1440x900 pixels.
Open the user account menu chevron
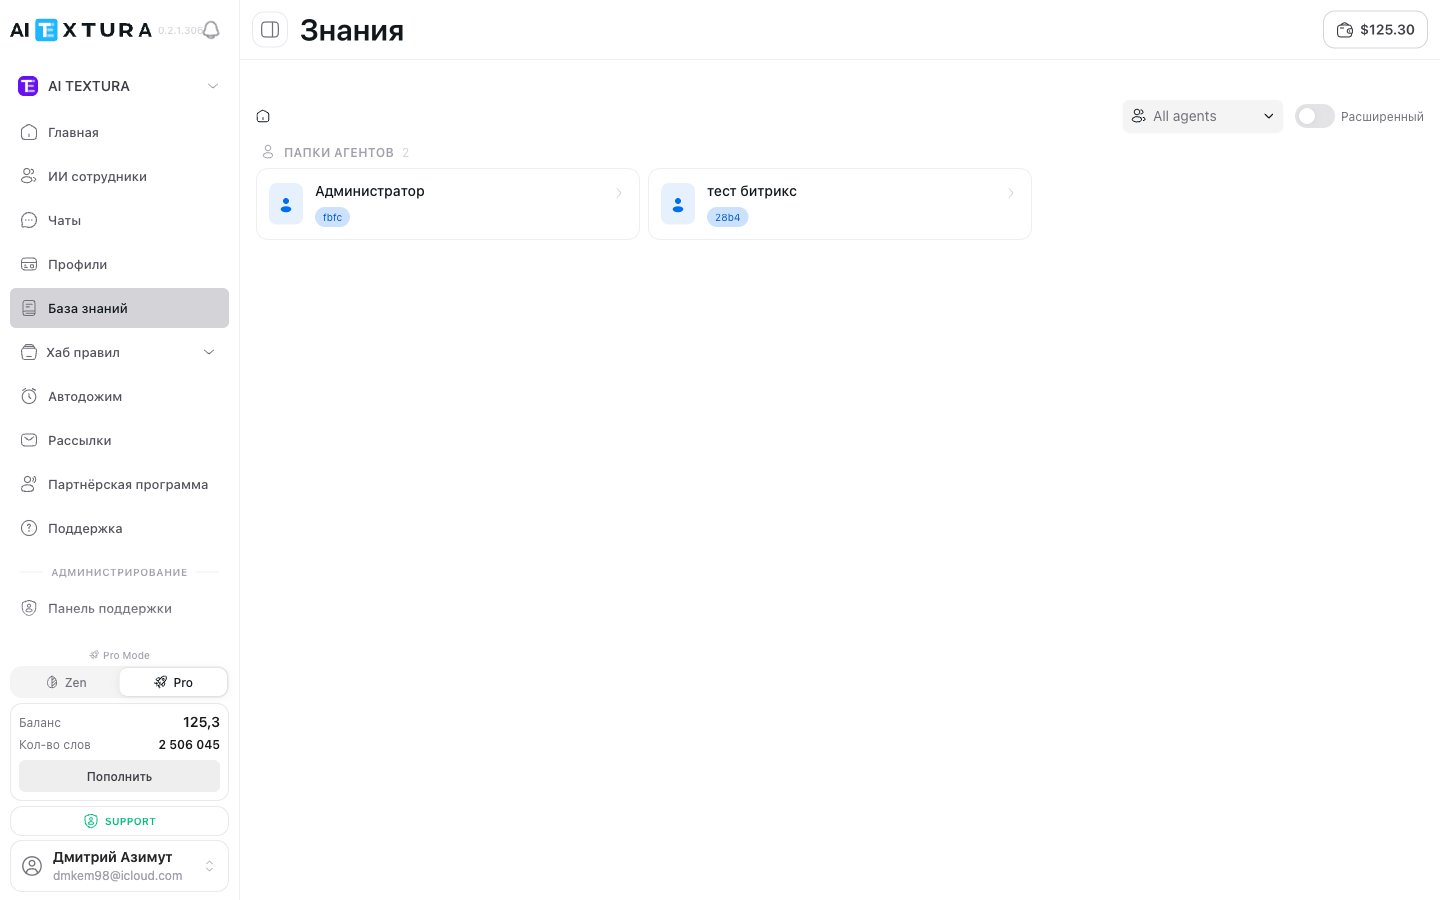pos(209,866)
